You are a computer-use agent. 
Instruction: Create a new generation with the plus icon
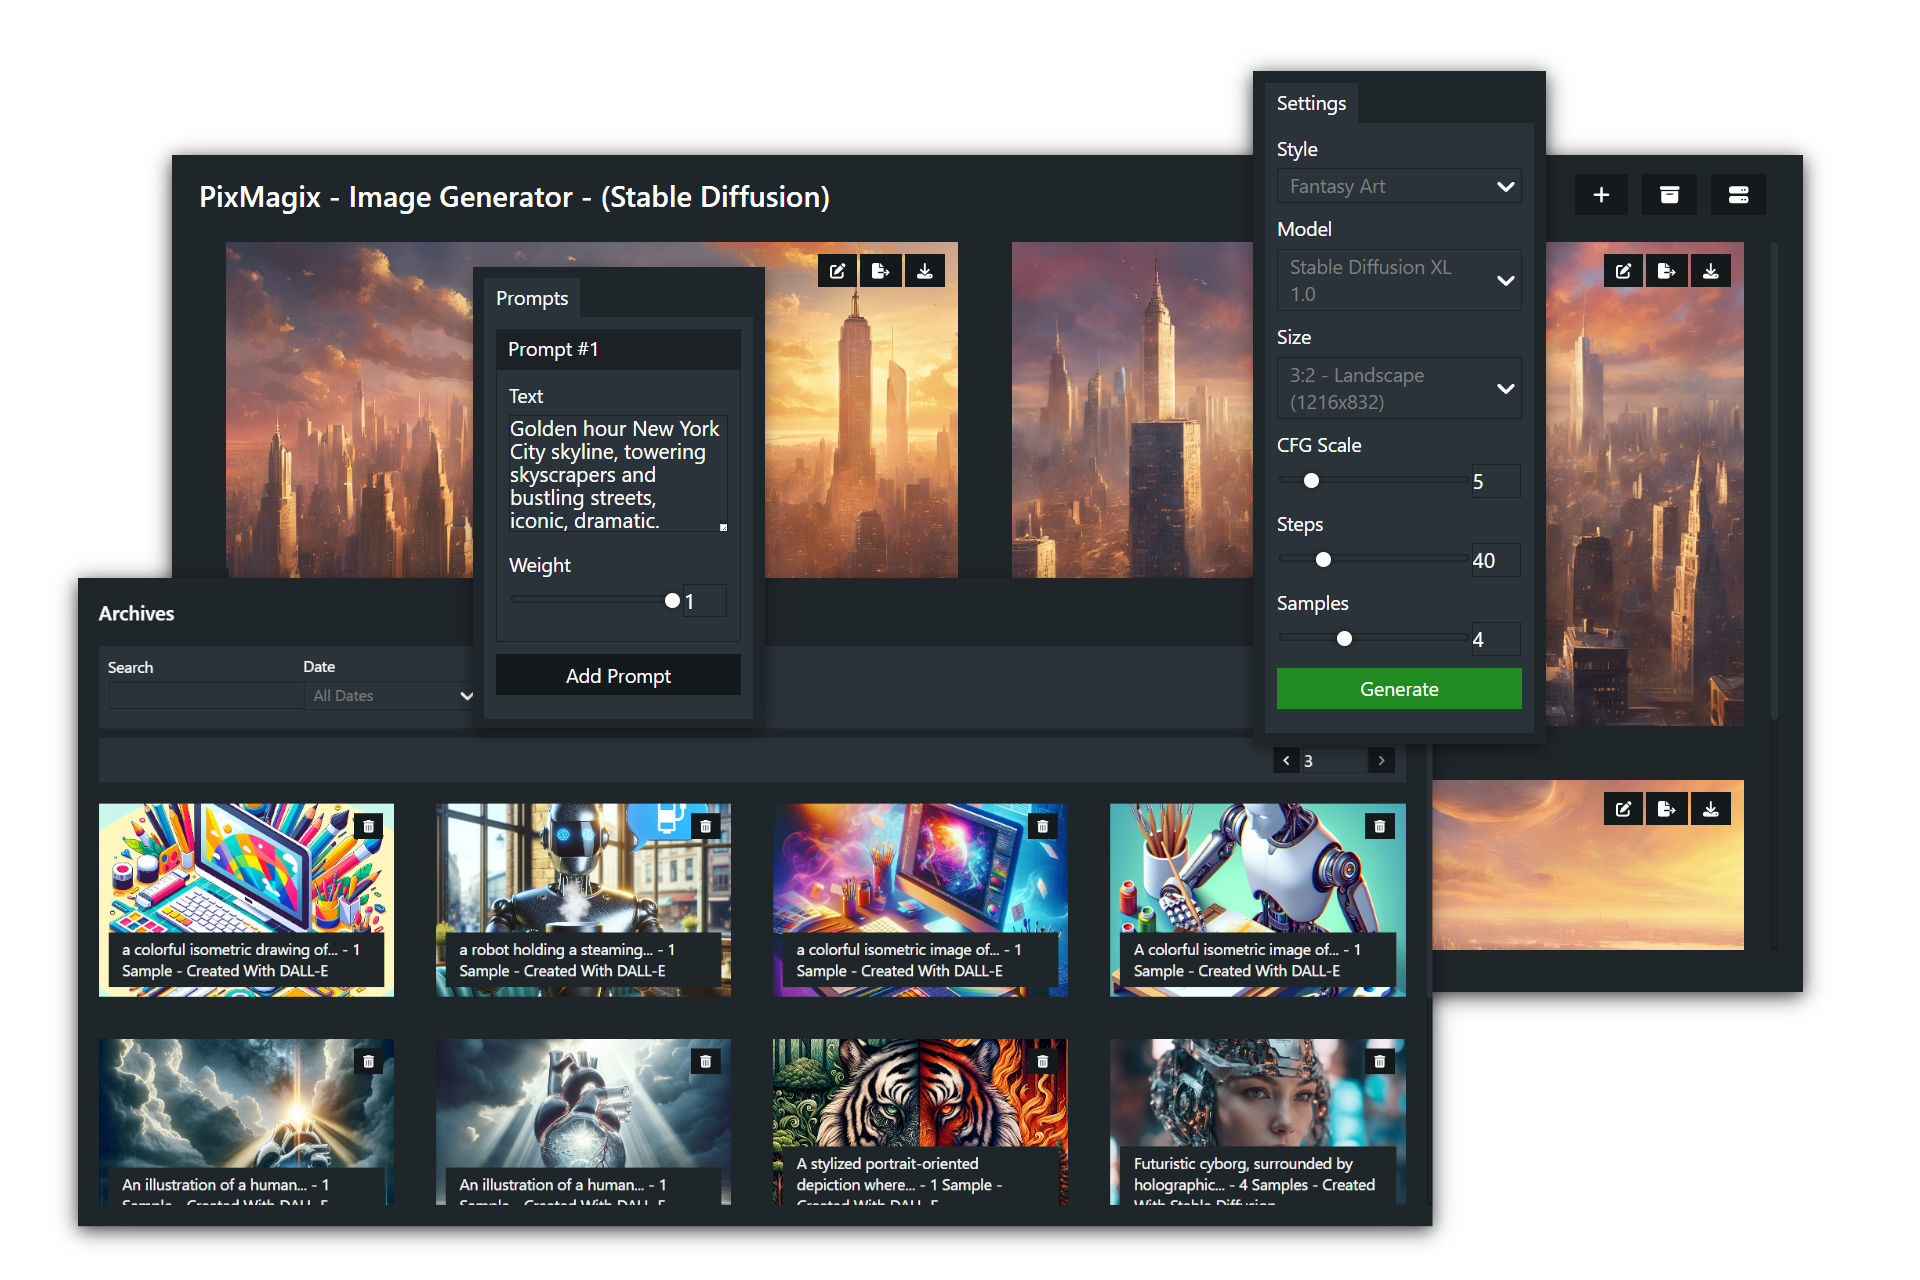pos(1601,194)
